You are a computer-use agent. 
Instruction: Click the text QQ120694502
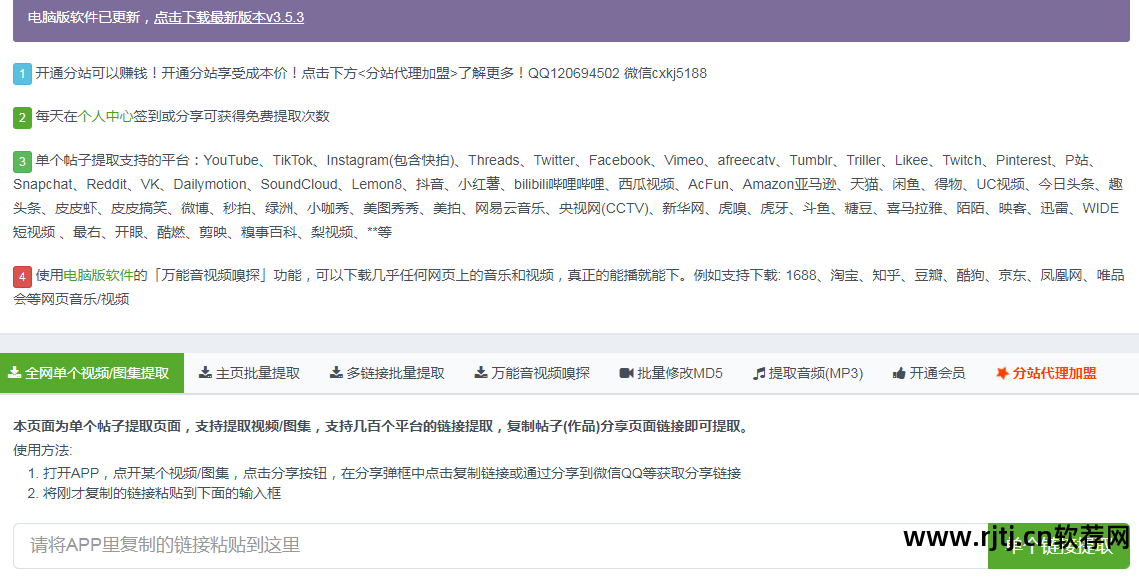pyautogui.click(x=574, y=73)
